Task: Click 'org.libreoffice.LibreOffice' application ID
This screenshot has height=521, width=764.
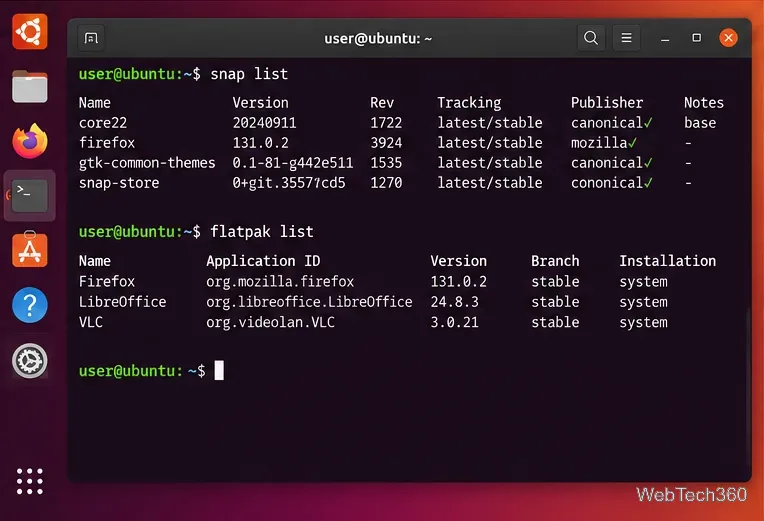Action: point(309,302)
